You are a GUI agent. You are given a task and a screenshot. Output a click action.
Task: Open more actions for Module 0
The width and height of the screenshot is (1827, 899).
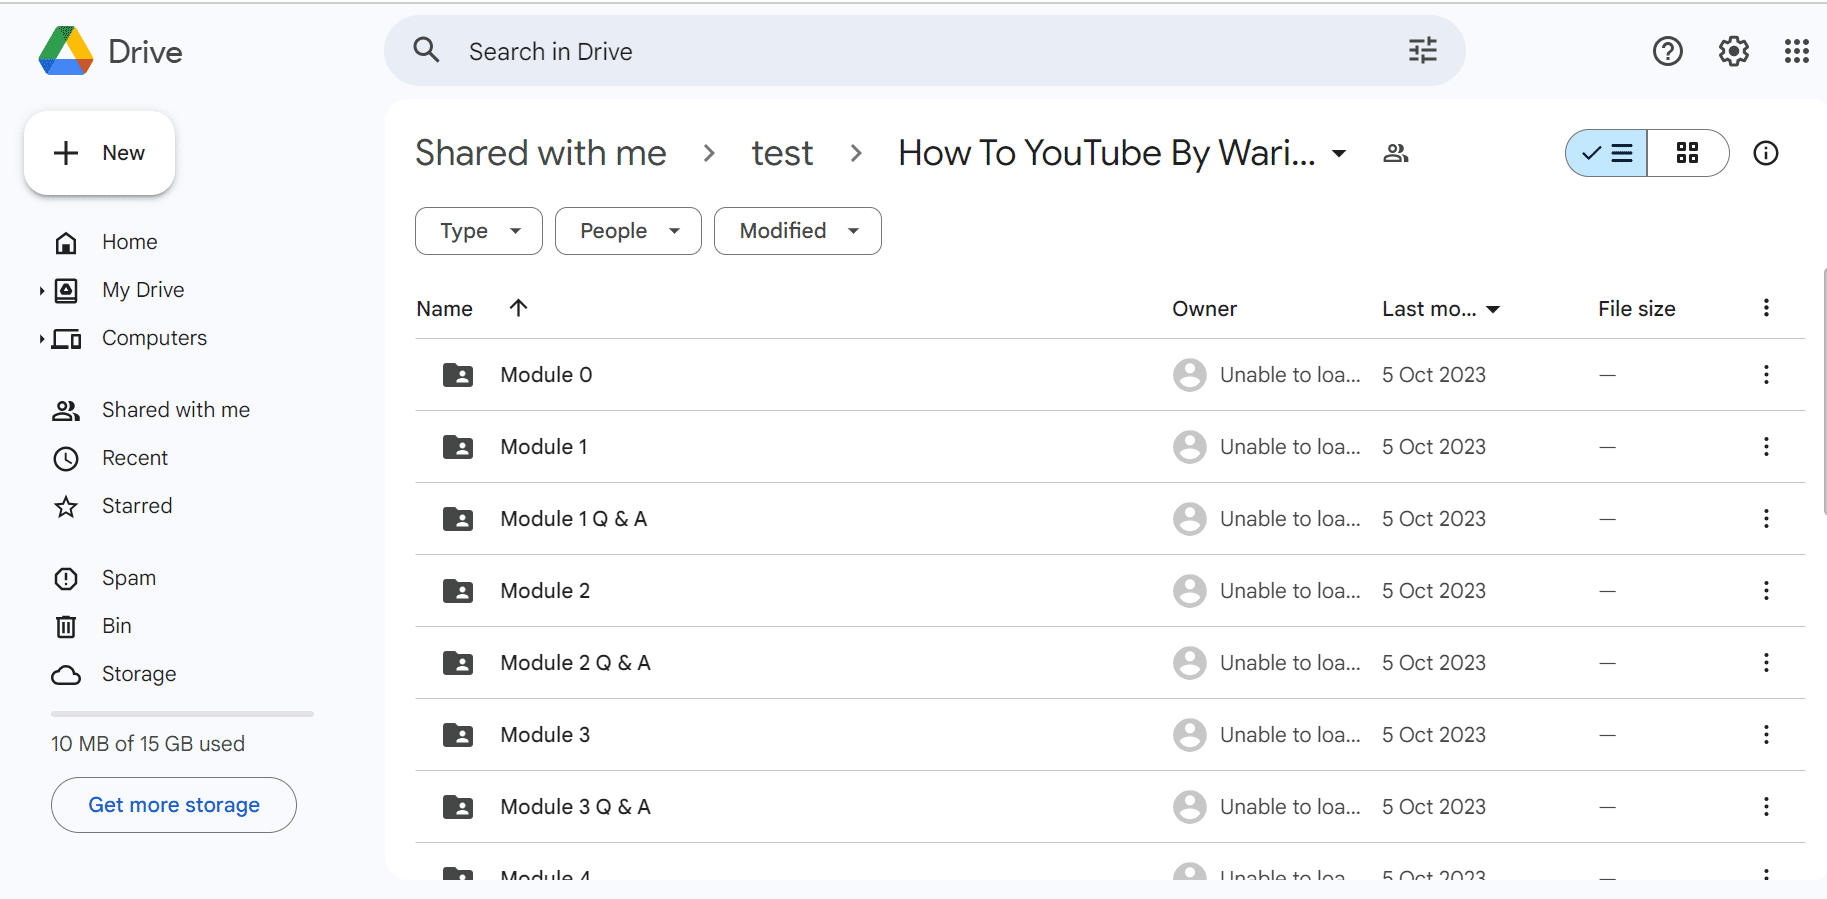(1766, 375)
